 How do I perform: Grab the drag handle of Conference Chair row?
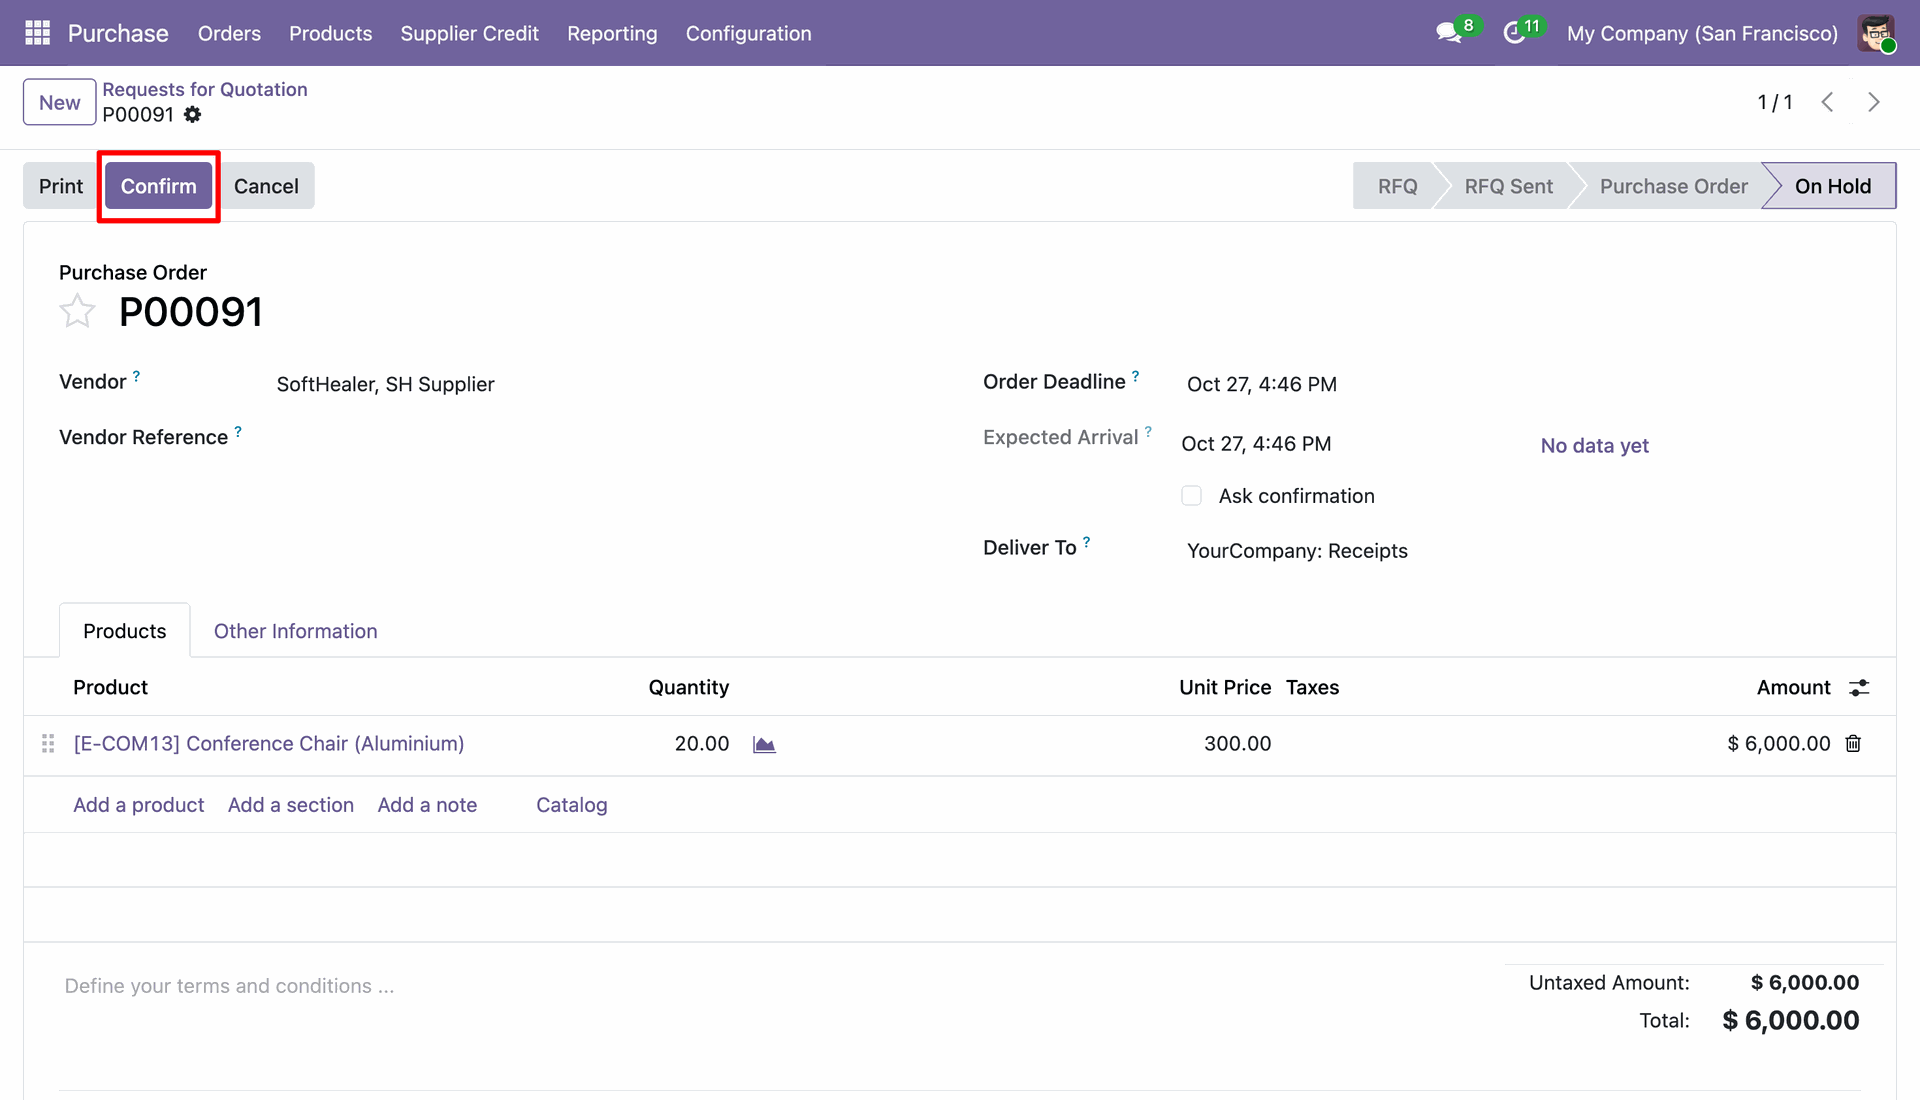(x=48, y=744)
